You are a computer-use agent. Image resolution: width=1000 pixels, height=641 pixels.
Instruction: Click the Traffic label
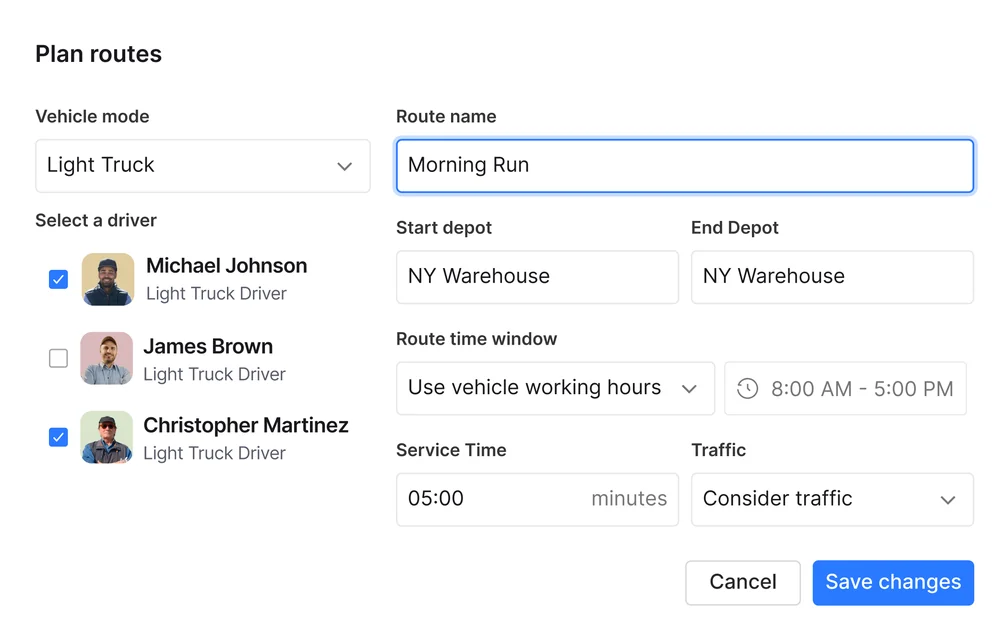718,450
